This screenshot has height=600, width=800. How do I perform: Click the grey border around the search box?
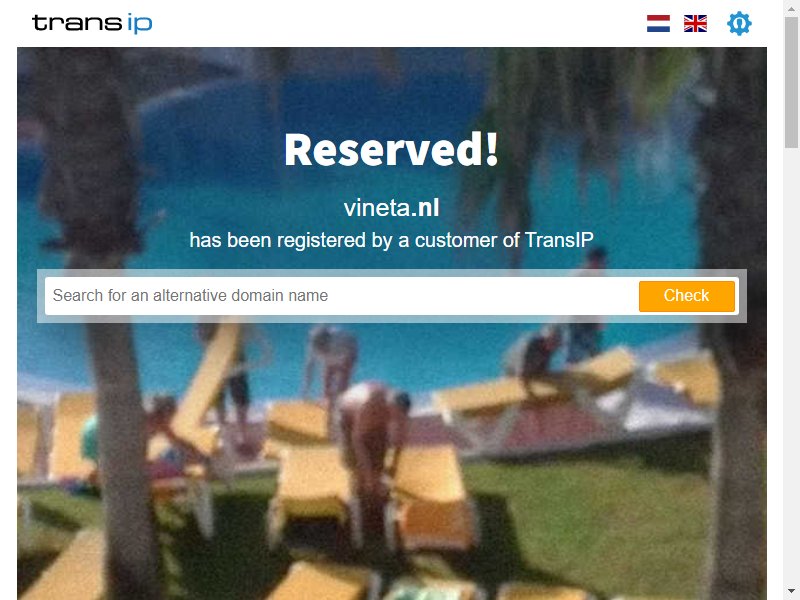tap(392, 273)
